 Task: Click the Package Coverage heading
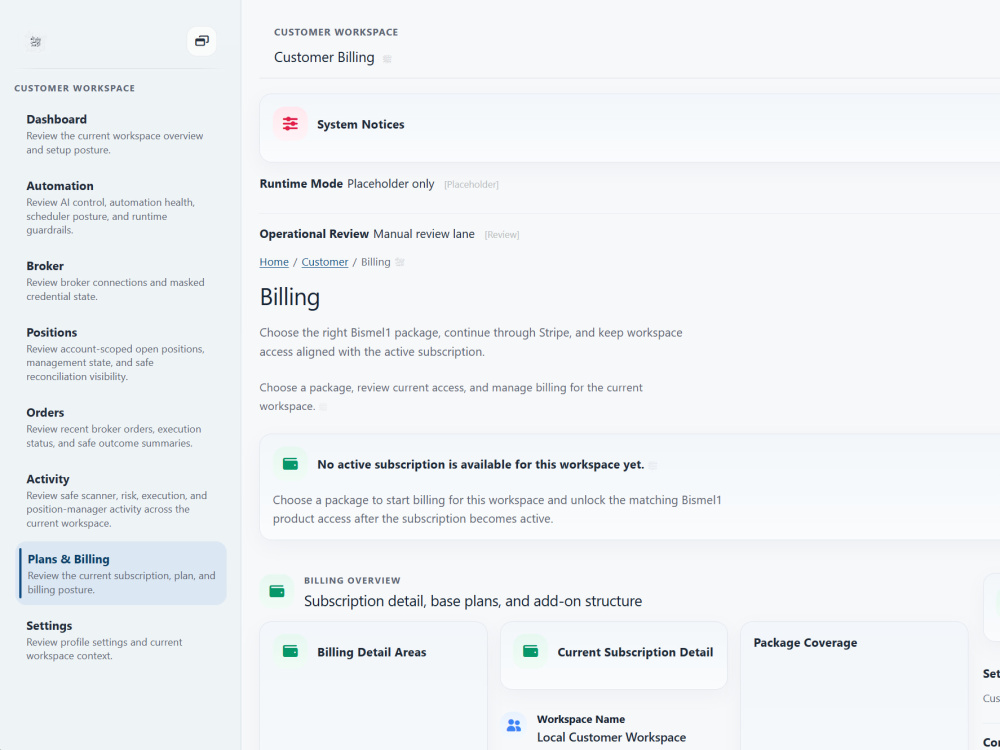805,642
